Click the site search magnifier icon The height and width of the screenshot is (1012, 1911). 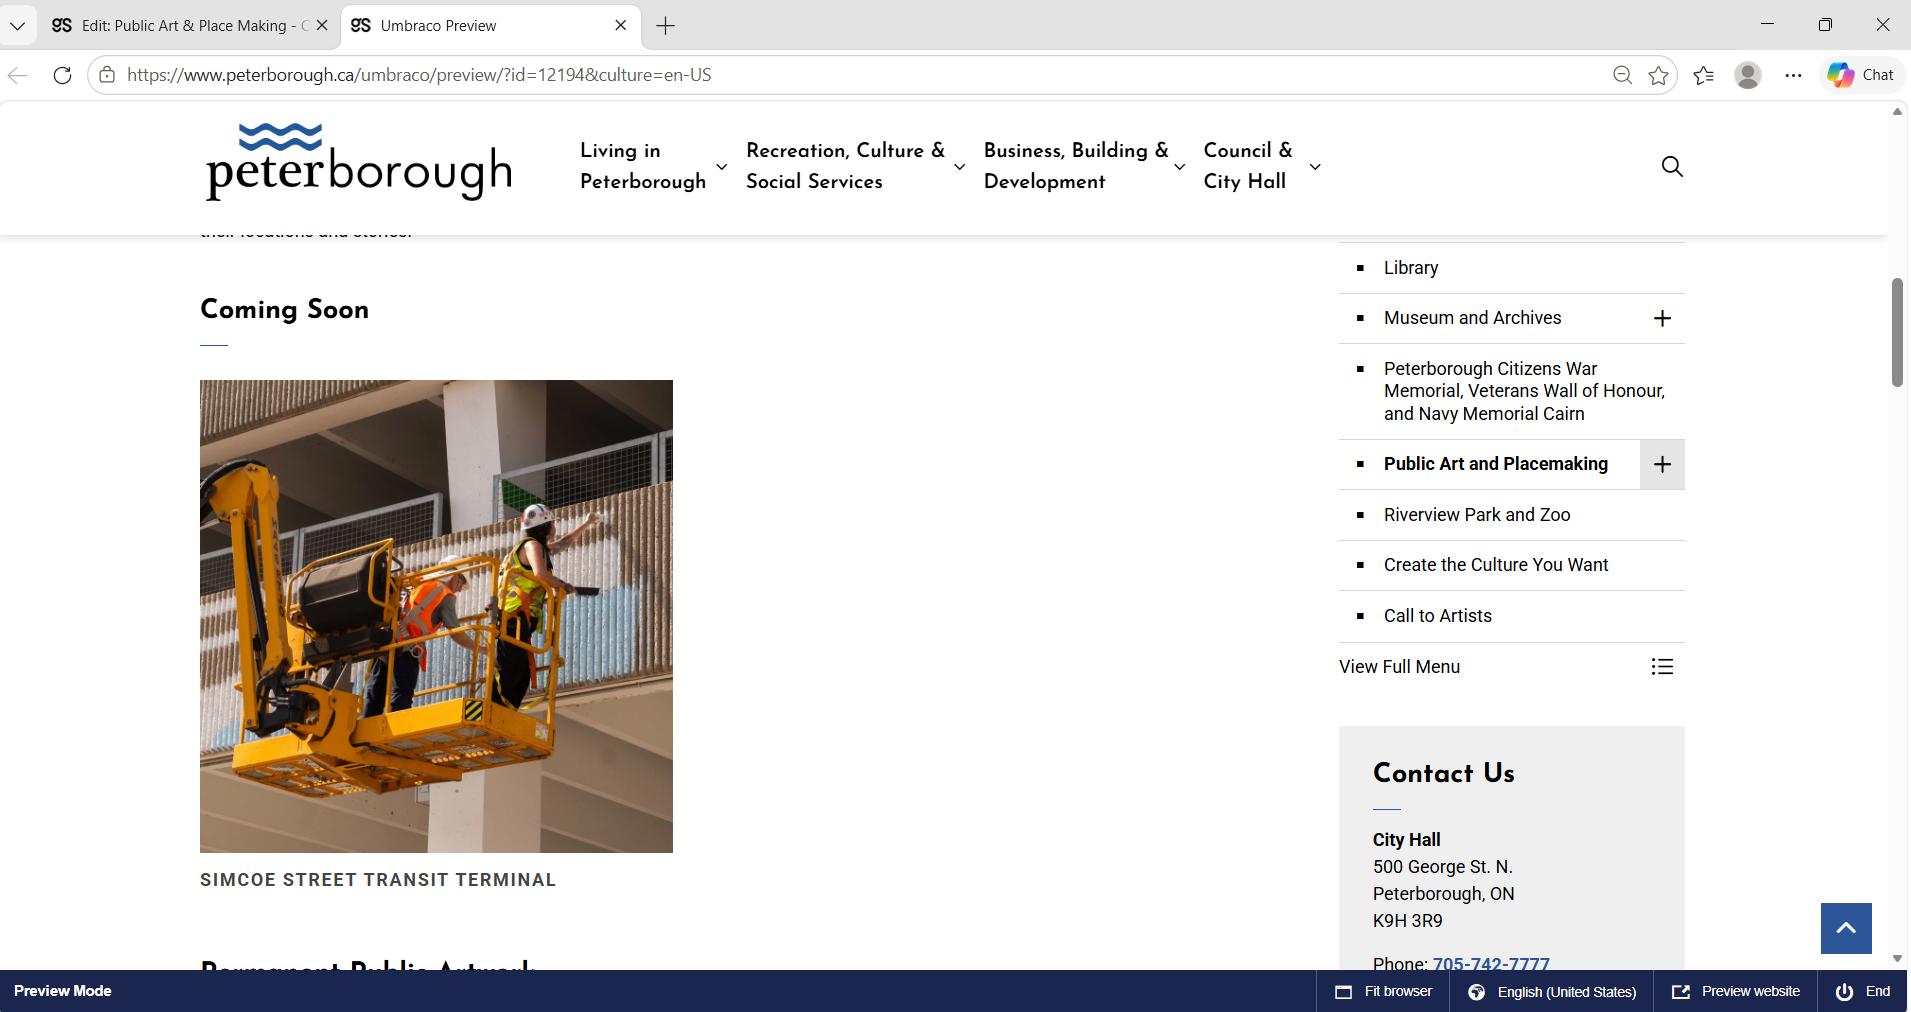pyautogui.click(x=1672, y=166)
